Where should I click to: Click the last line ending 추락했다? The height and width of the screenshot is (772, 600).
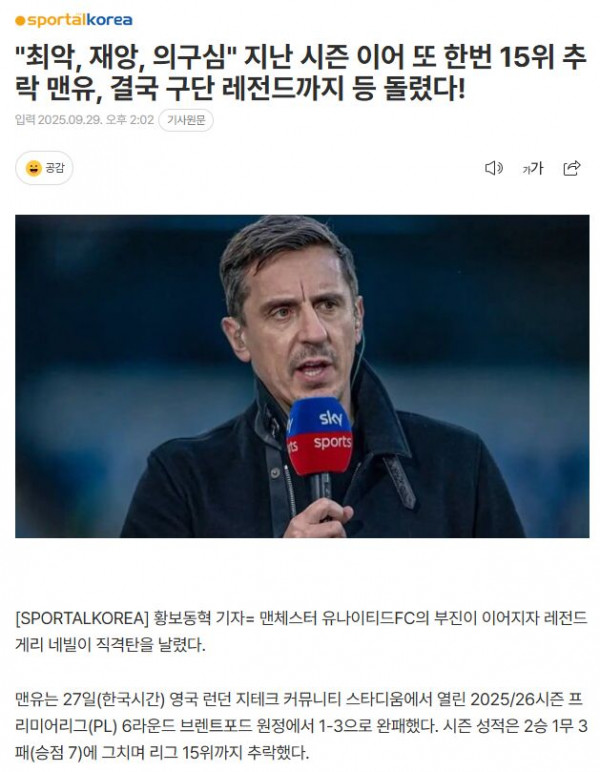[162, 752]
